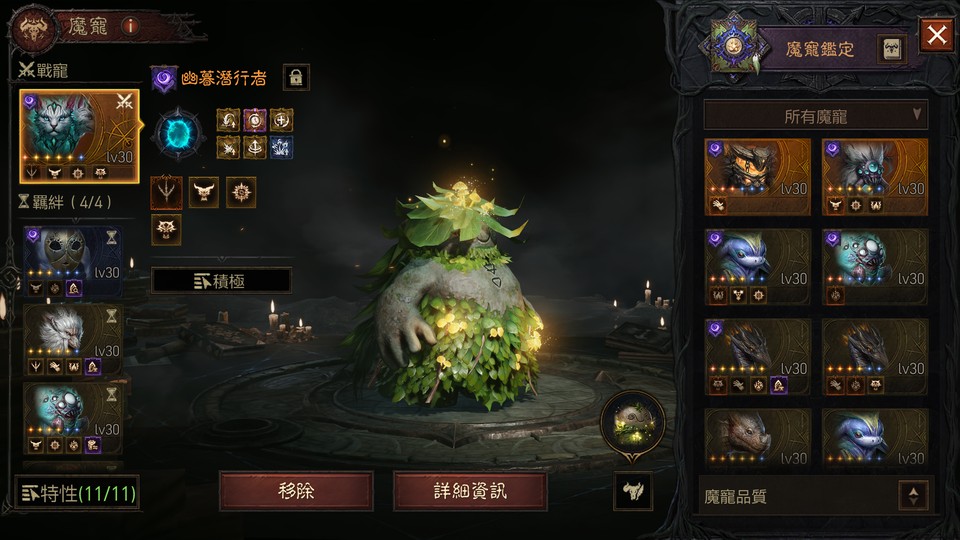Open the 所有魔寵 filter dropdown
Viewport: 960px width, 540px height.
[x=816, y=116]
